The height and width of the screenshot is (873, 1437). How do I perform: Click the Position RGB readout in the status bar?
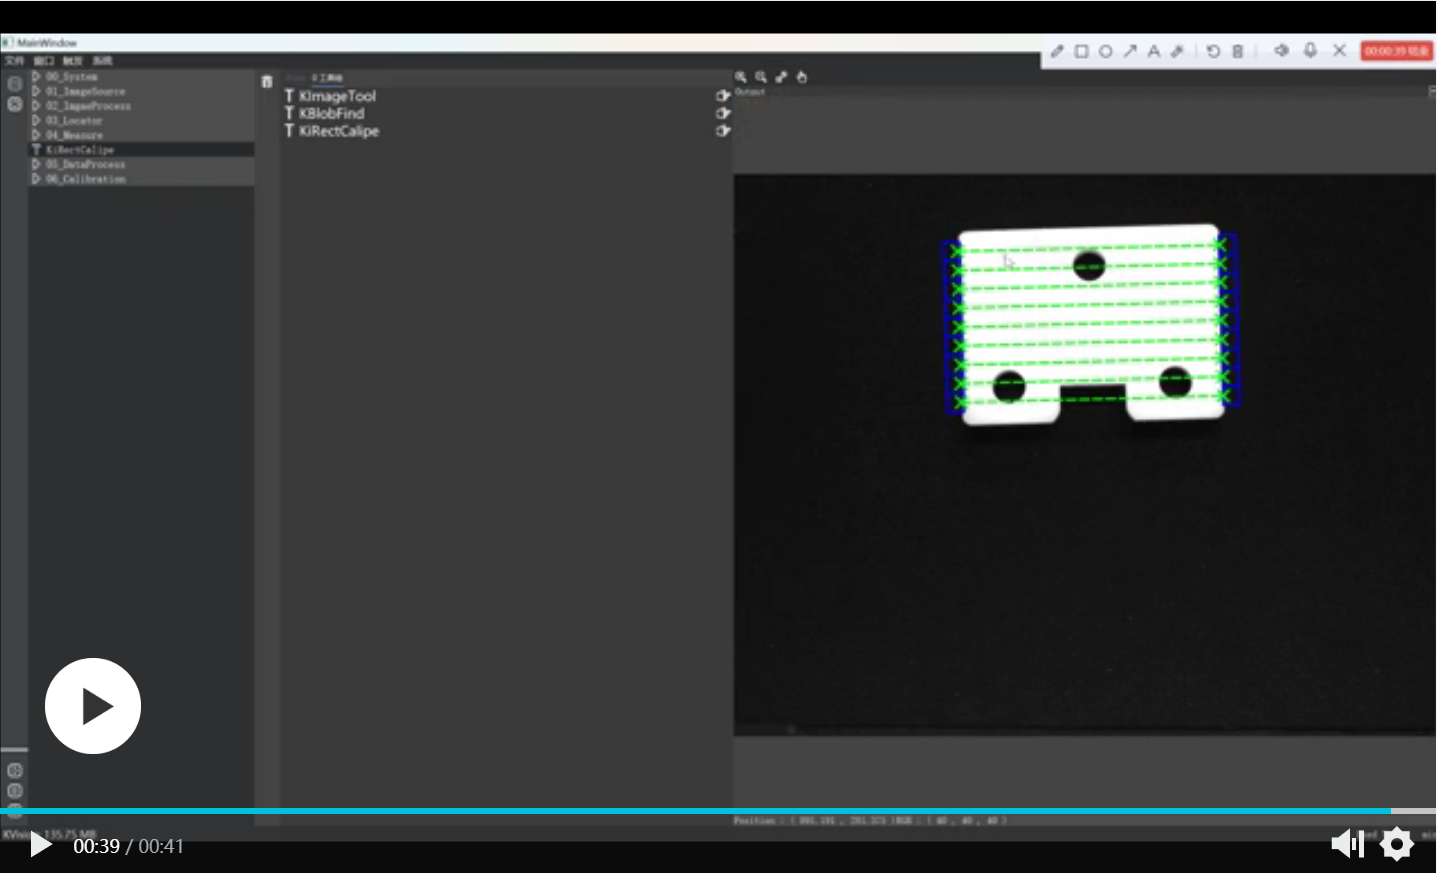(870, 820)
